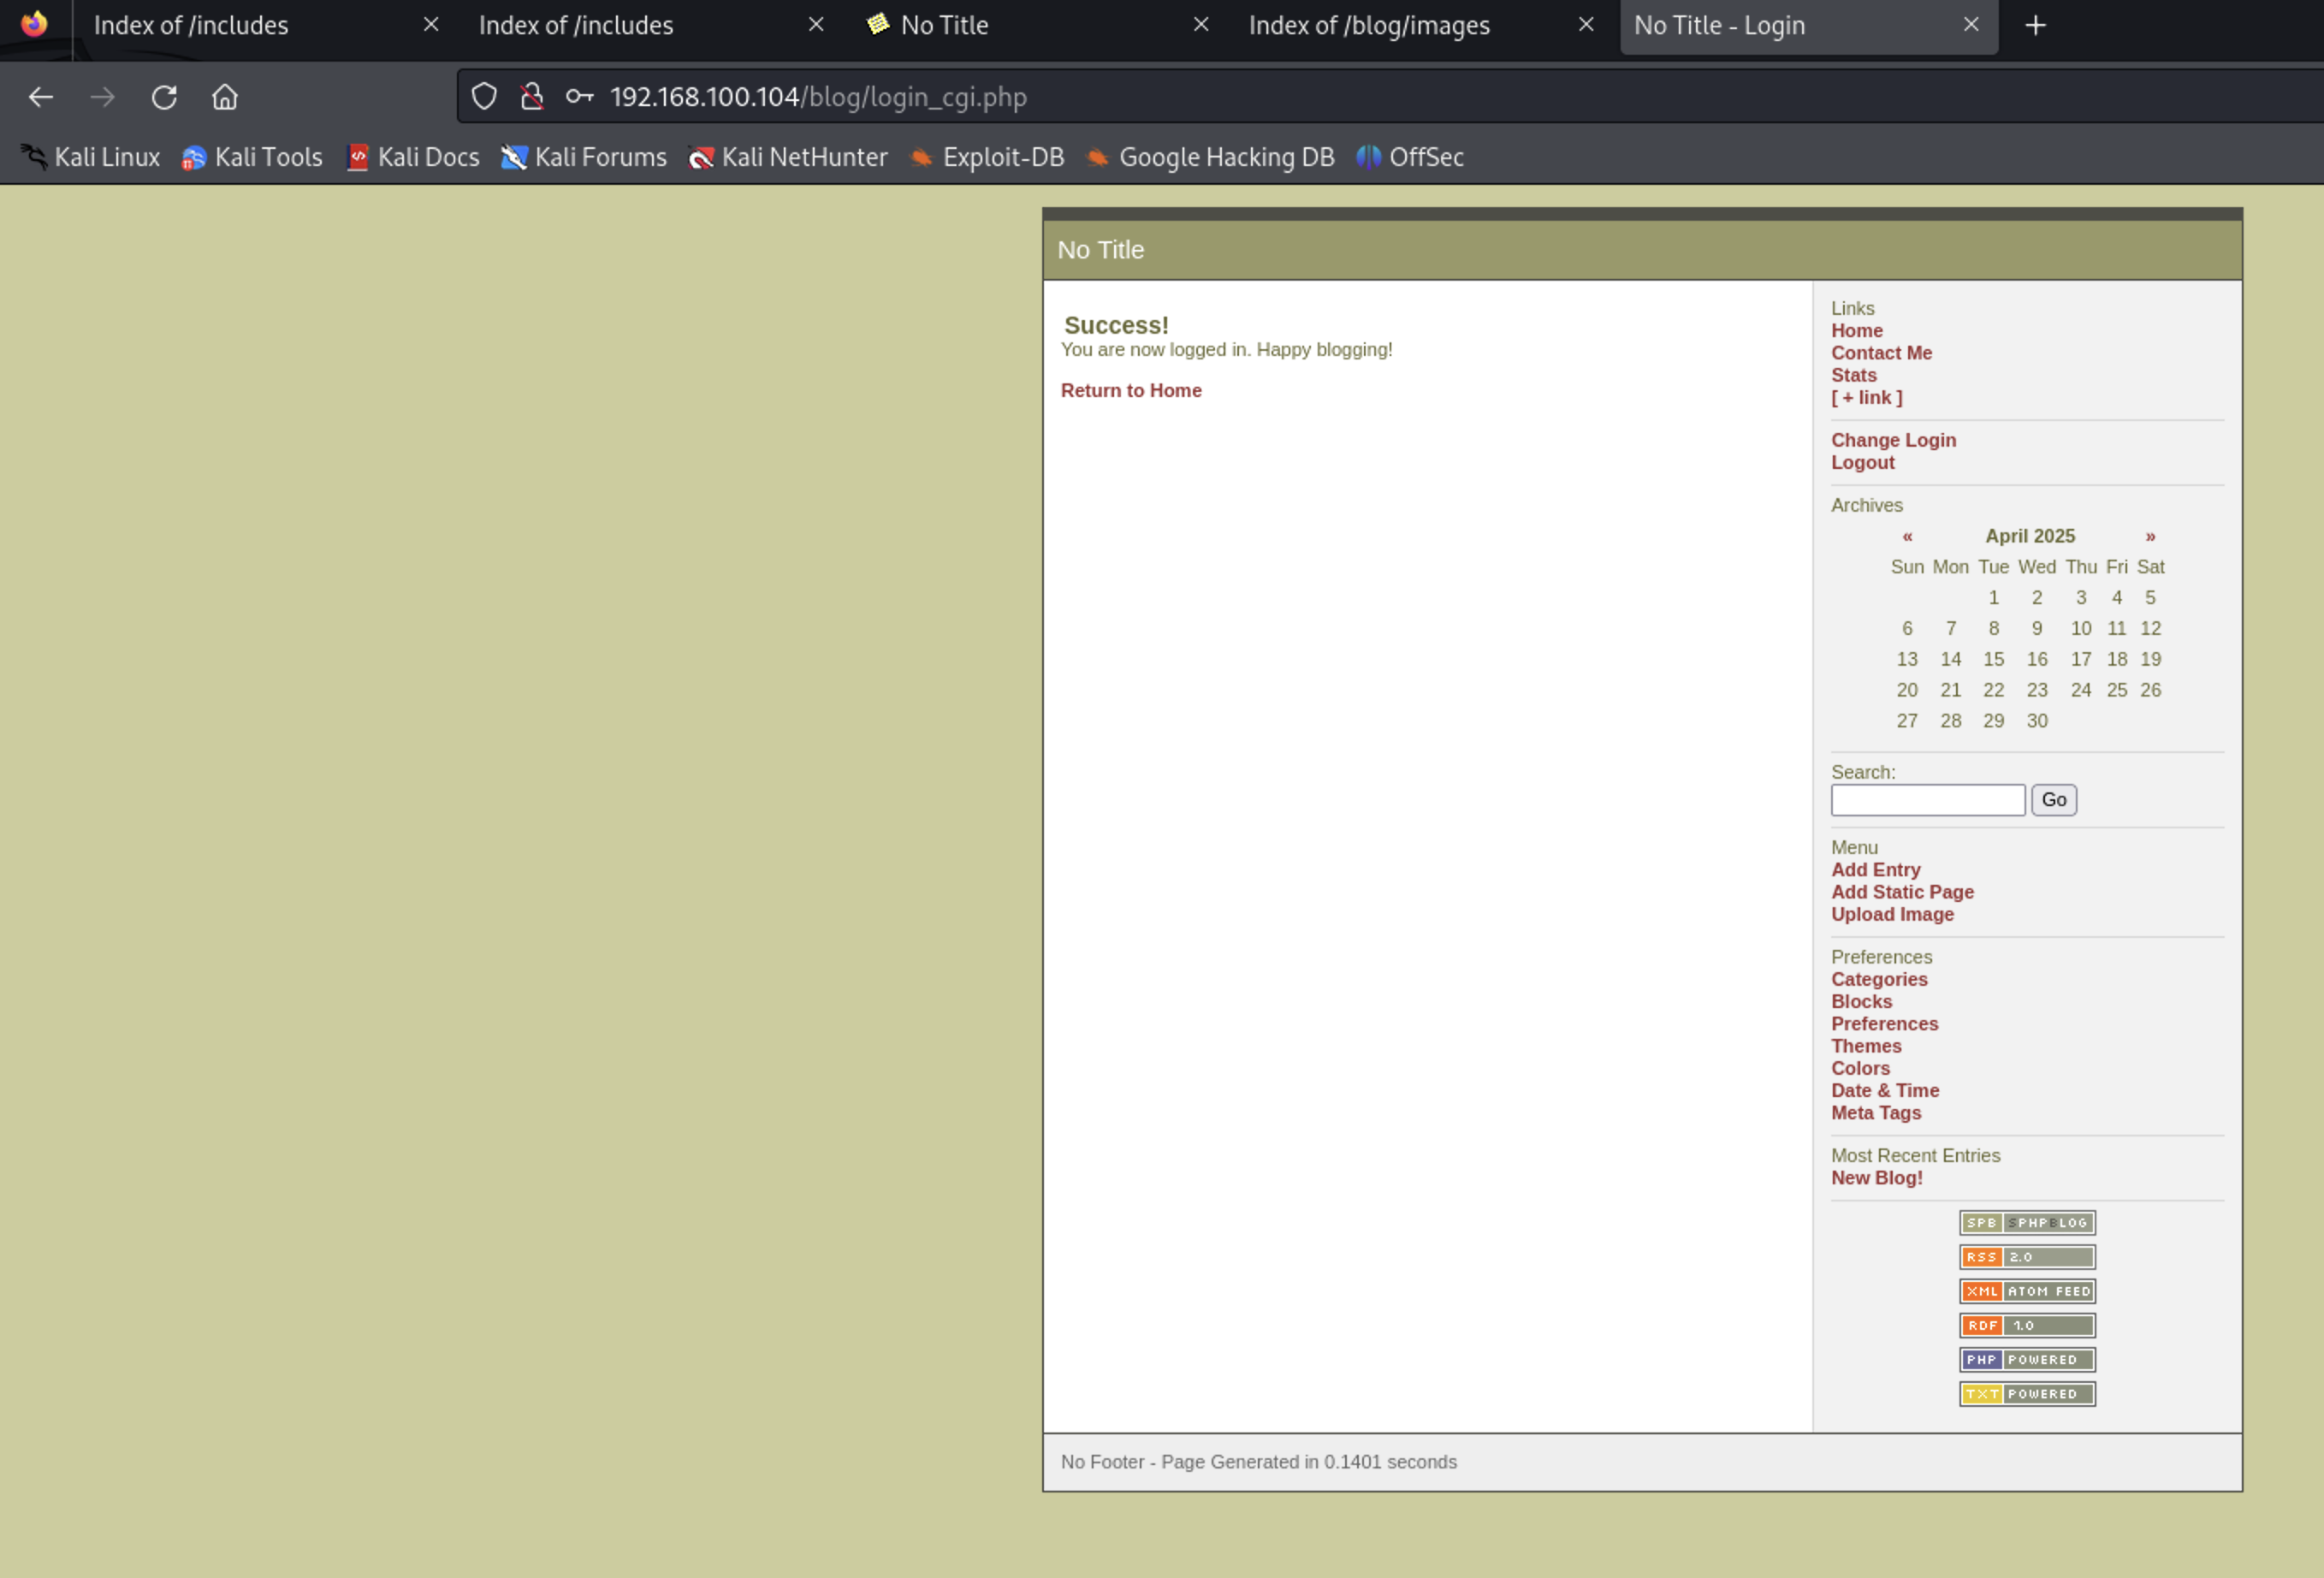Screen dimensions: 2324x1578
Task: Click the RDF 1.0 feed badge
Action: tap(2026, 1325)
